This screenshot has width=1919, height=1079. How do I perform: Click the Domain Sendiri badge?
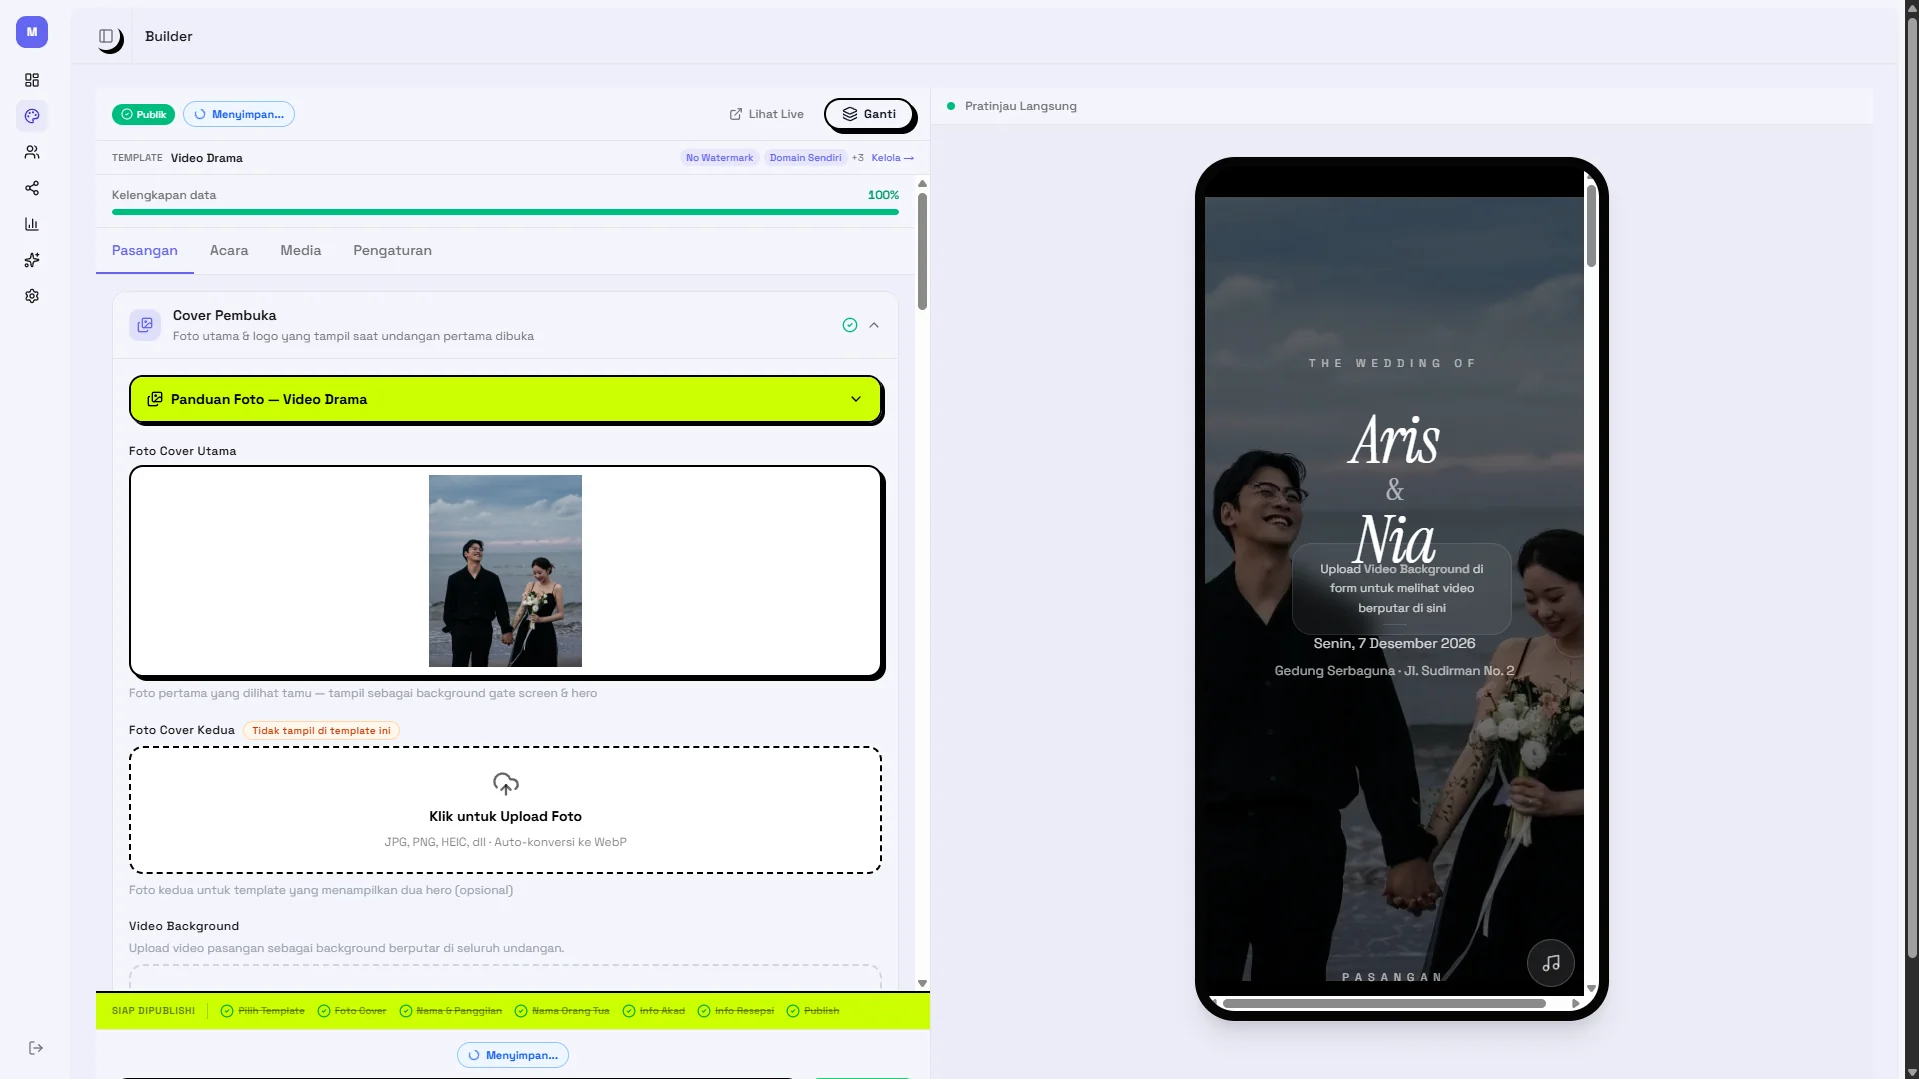pos(806,158)
